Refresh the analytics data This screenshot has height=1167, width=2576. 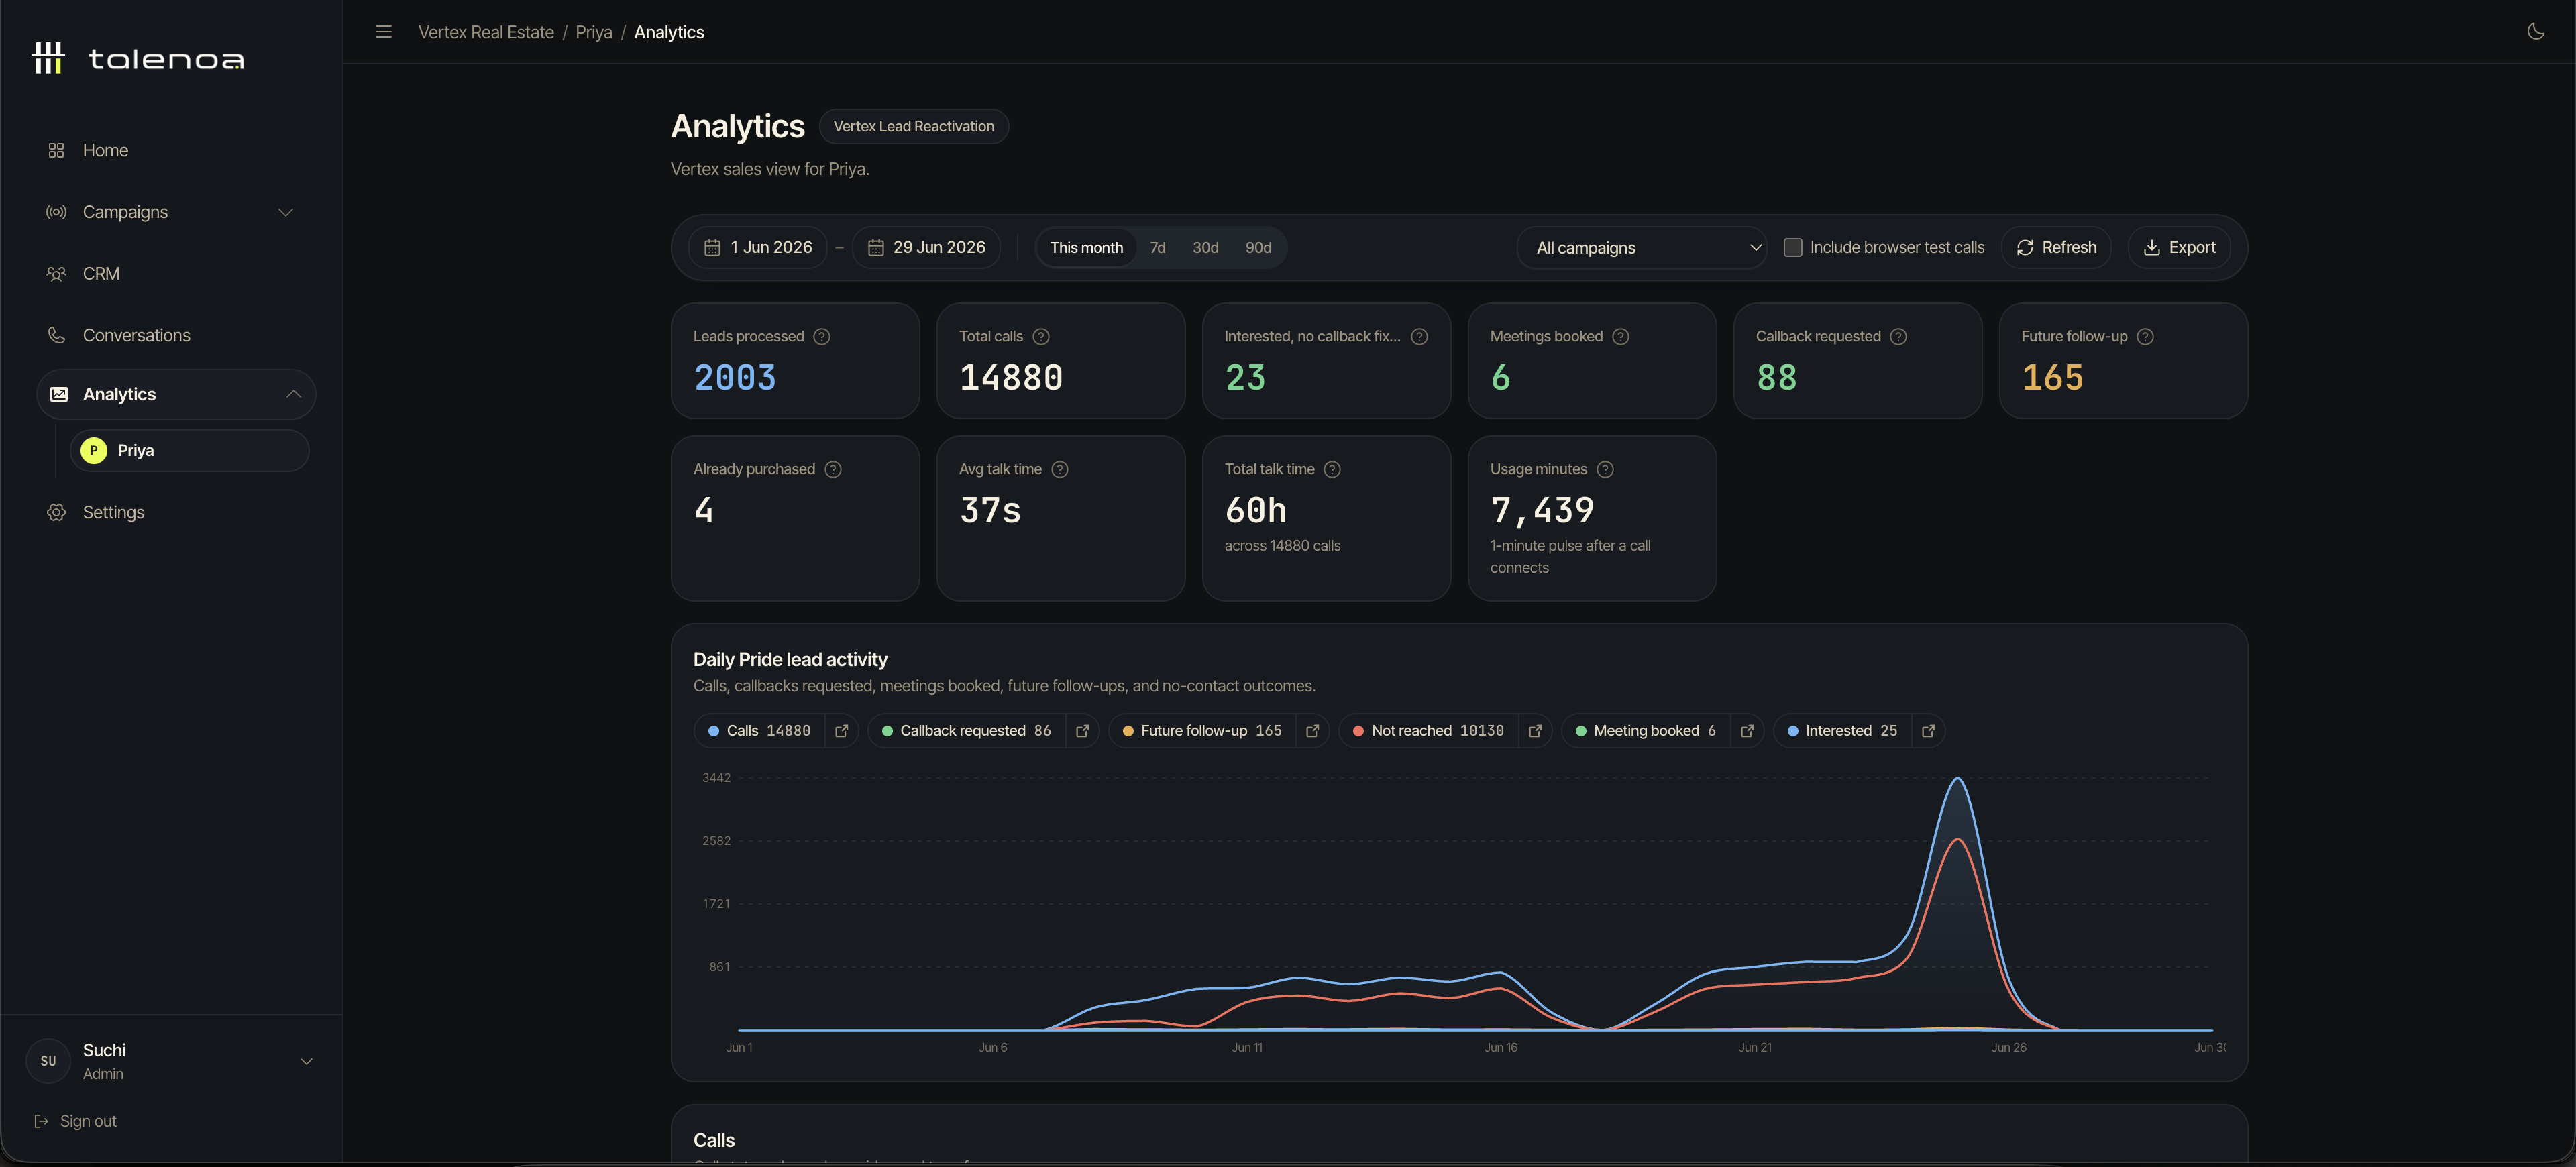[x=2056, y=247]
